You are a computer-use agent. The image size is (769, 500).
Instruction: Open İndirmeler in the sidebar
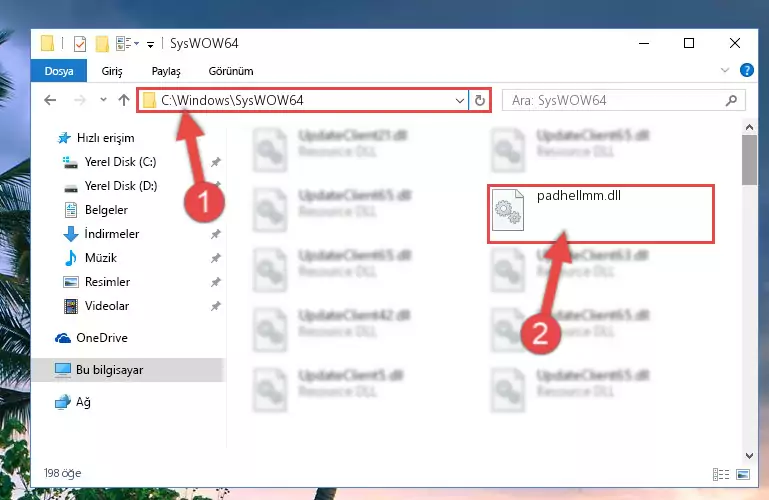(102, 234)
